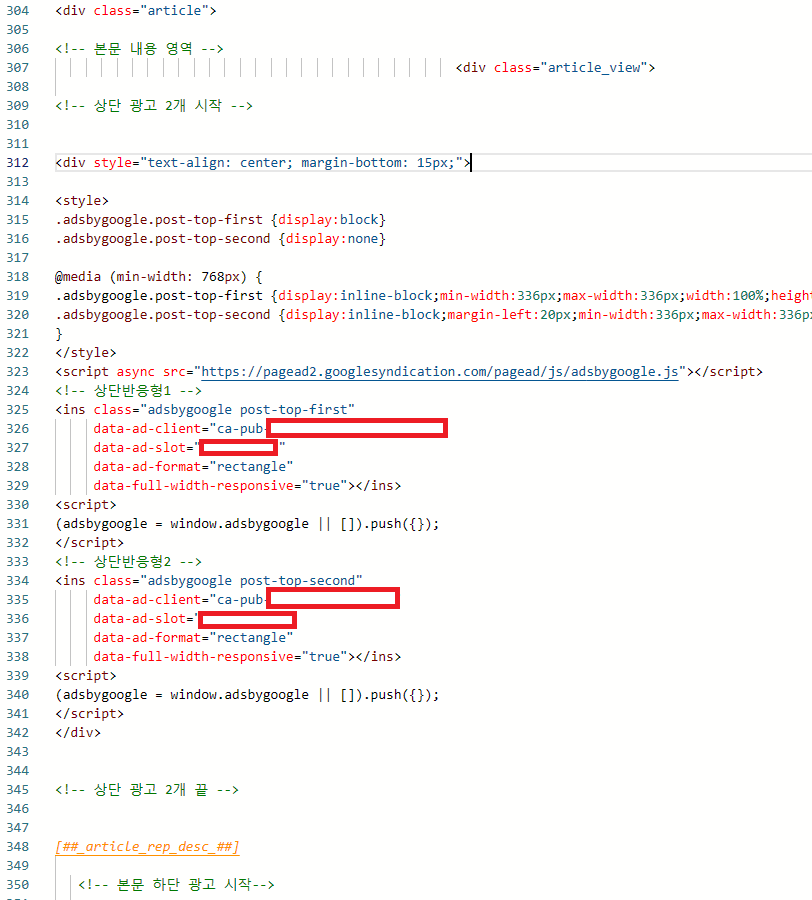The width and height of the screenshot is (812, 900).
Task: Place cursor on div class="article" line
Action: coord(135,11)
